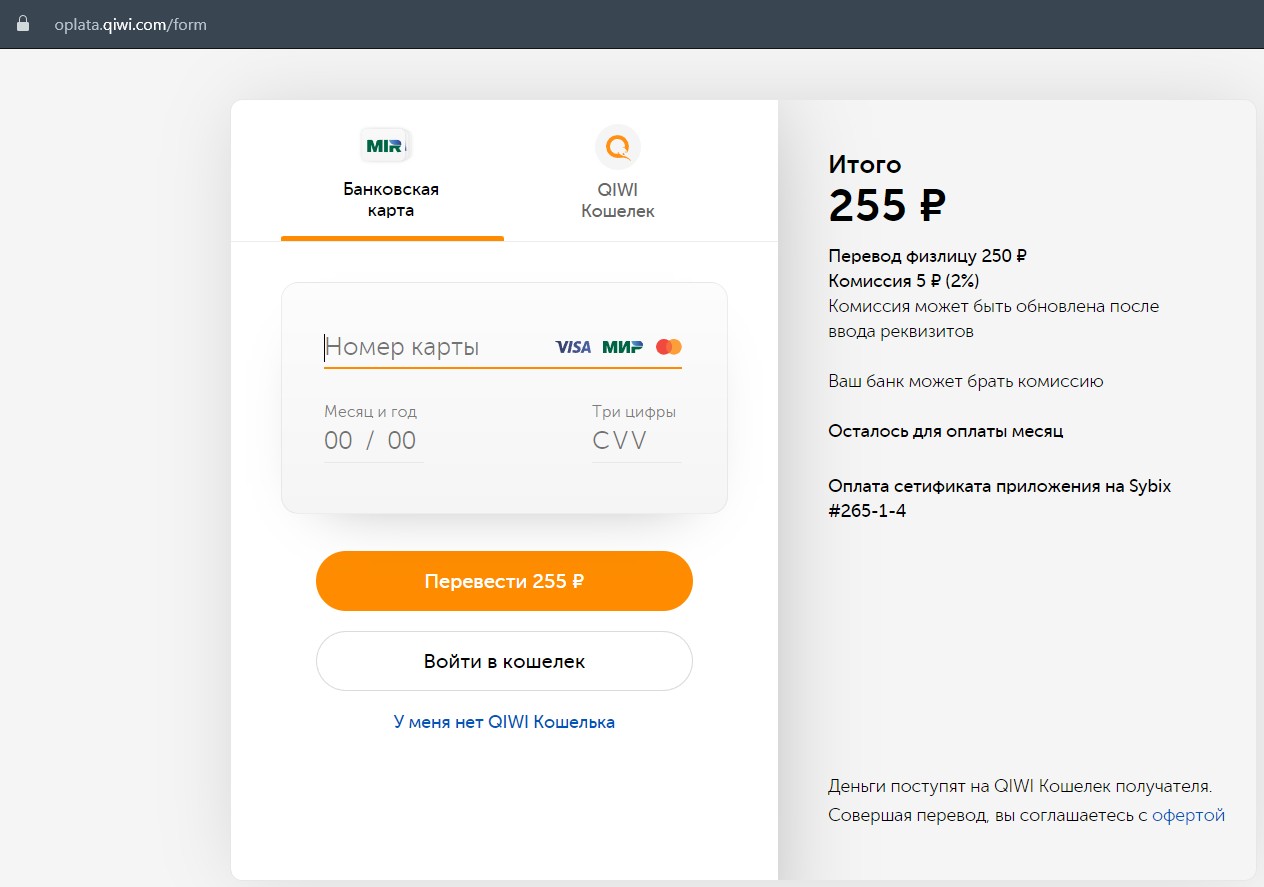Click the Перевод физлицу 250 ₽ line

pos(927,256)
